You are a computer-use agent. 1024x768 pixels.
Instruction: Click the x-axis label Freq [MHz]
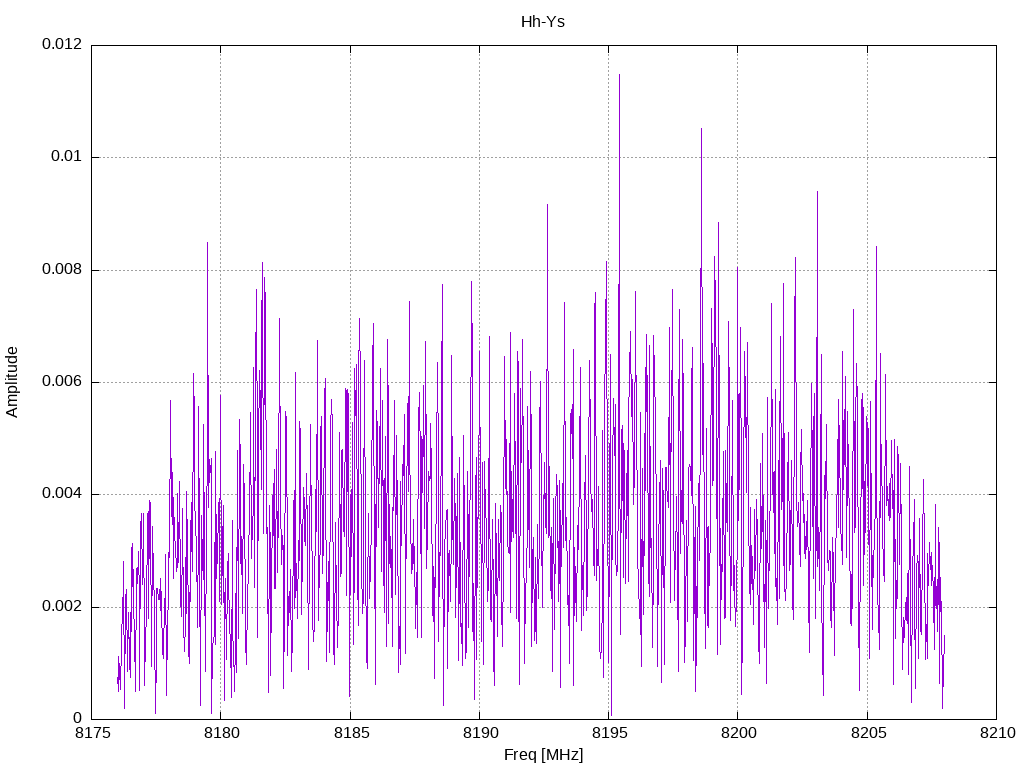click(x=543, y=754)
